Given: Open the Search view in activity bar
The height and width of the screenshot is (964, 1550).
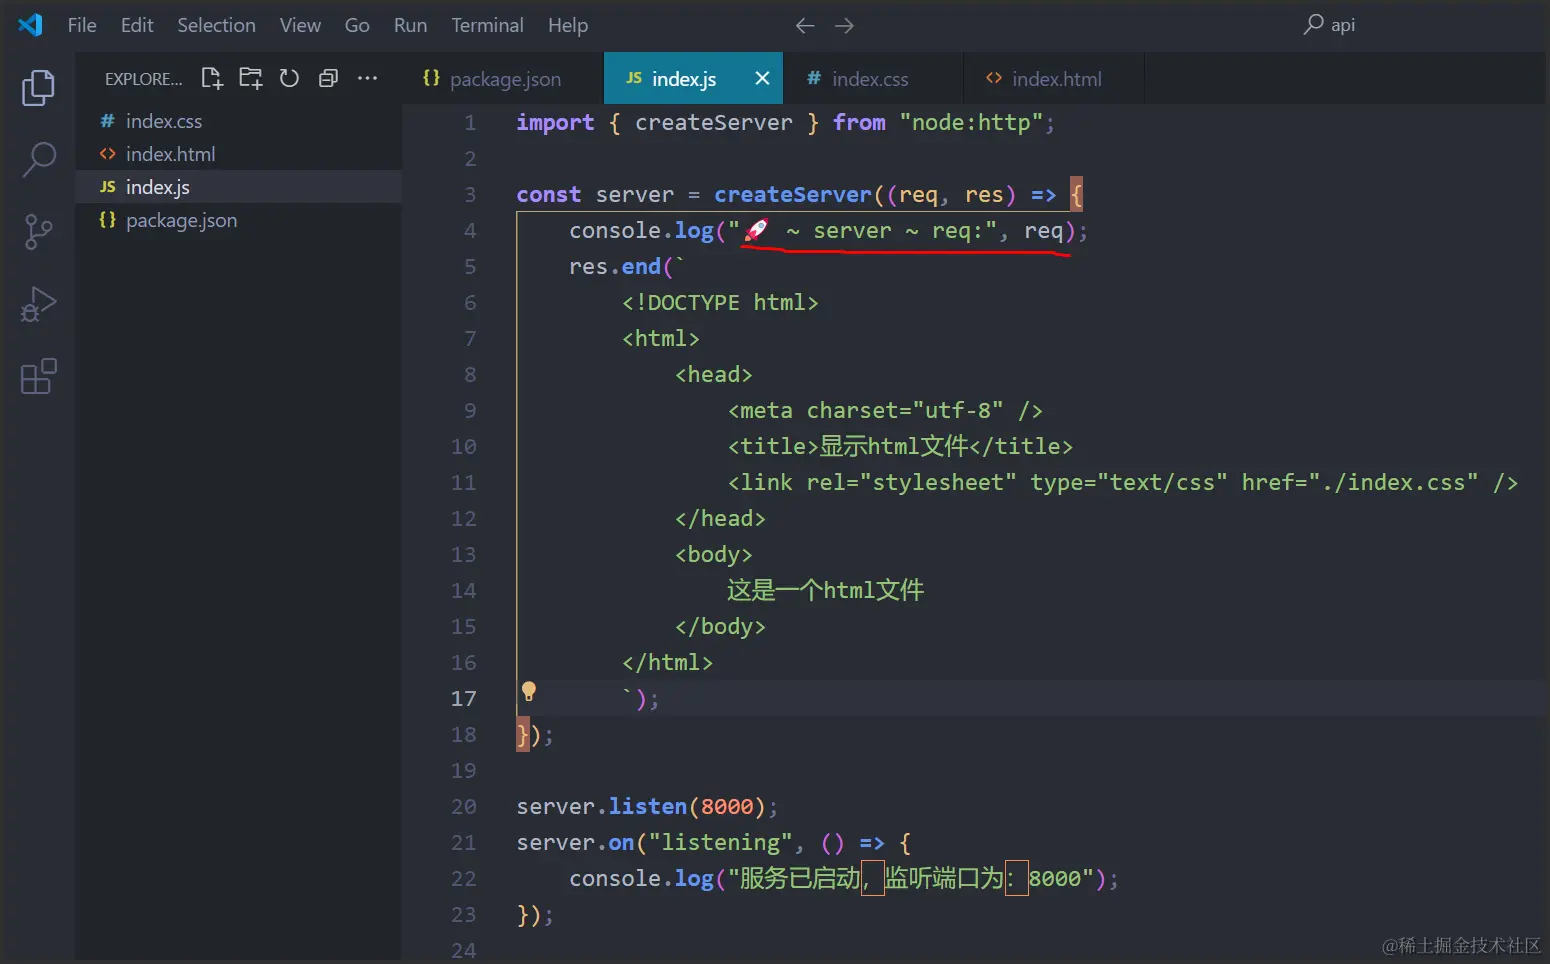Looking at the screenshot, I should click(38, 160).
